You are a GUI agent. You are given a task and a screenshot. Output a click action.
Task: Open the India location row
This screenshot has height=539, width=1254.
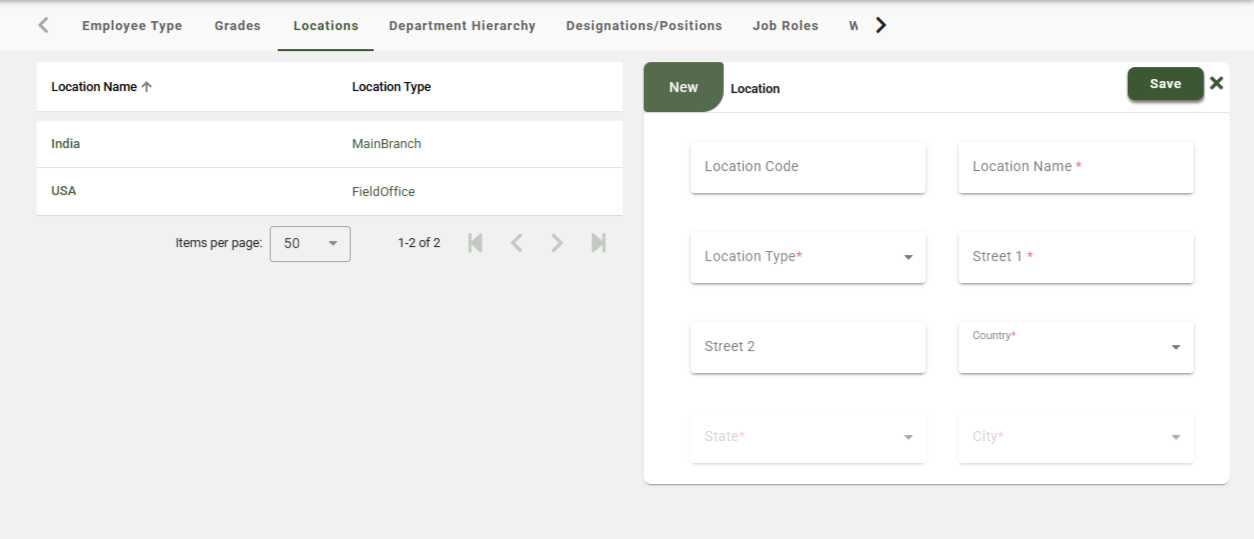click(66, 144)
